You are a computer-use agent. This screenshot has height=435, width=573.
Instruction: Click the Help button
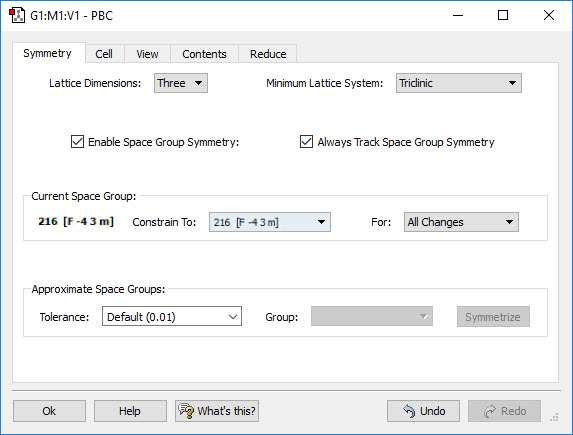coord(130,411)
